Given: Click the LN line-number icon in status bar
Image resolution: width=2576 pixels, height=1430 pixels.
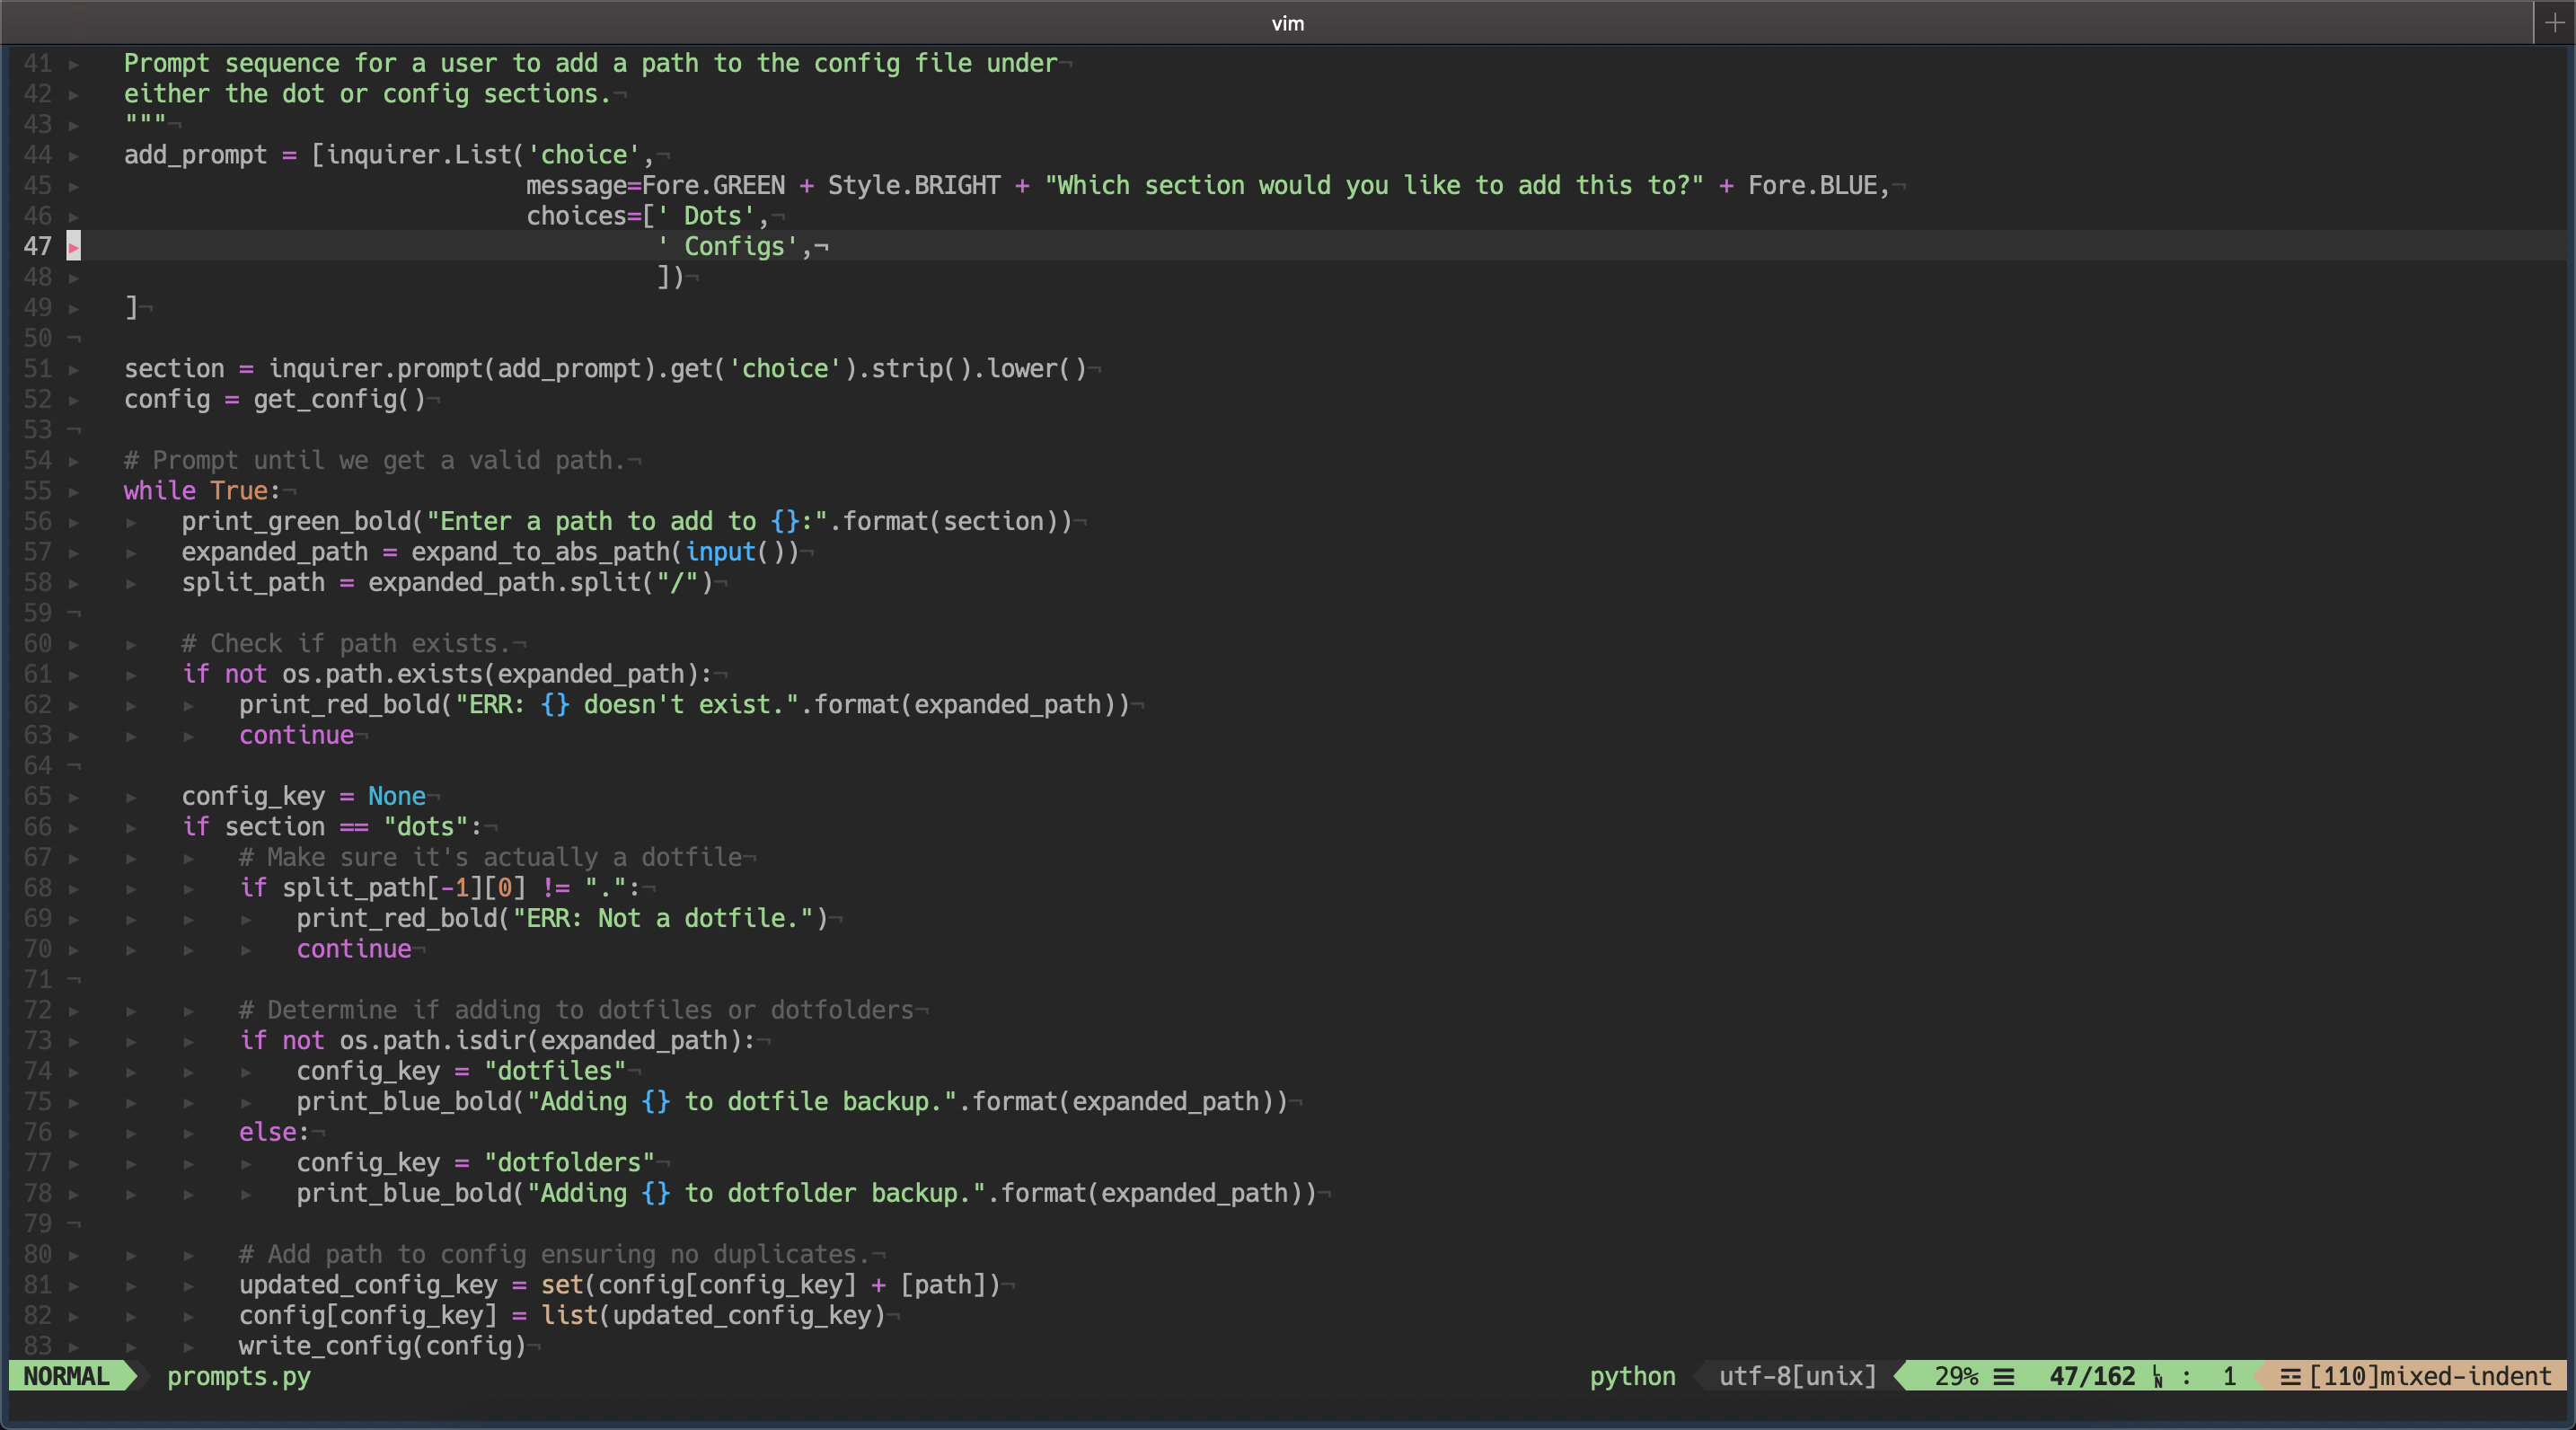Looking at the screenshot, I should pos(2158,1377).
